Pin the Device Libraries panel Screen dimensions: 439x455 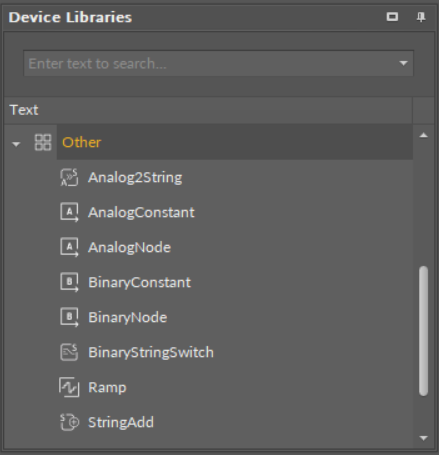coord(421,17)
